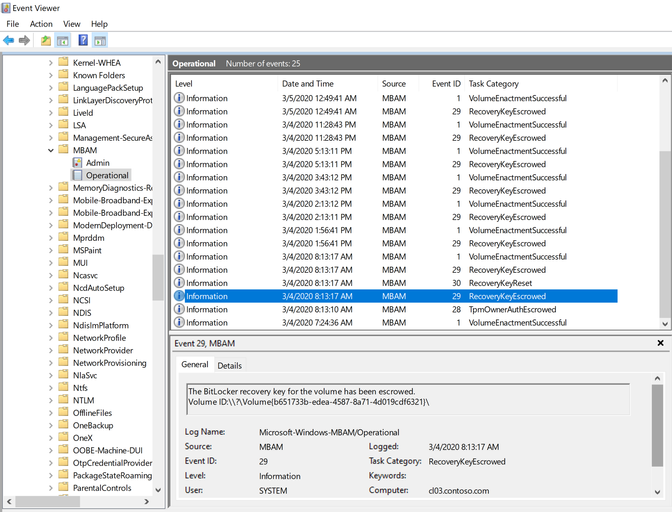672x512 pixels.
Task: Click the NTLM folder icon
Action: pyautogui.click(x=63, y=400)
